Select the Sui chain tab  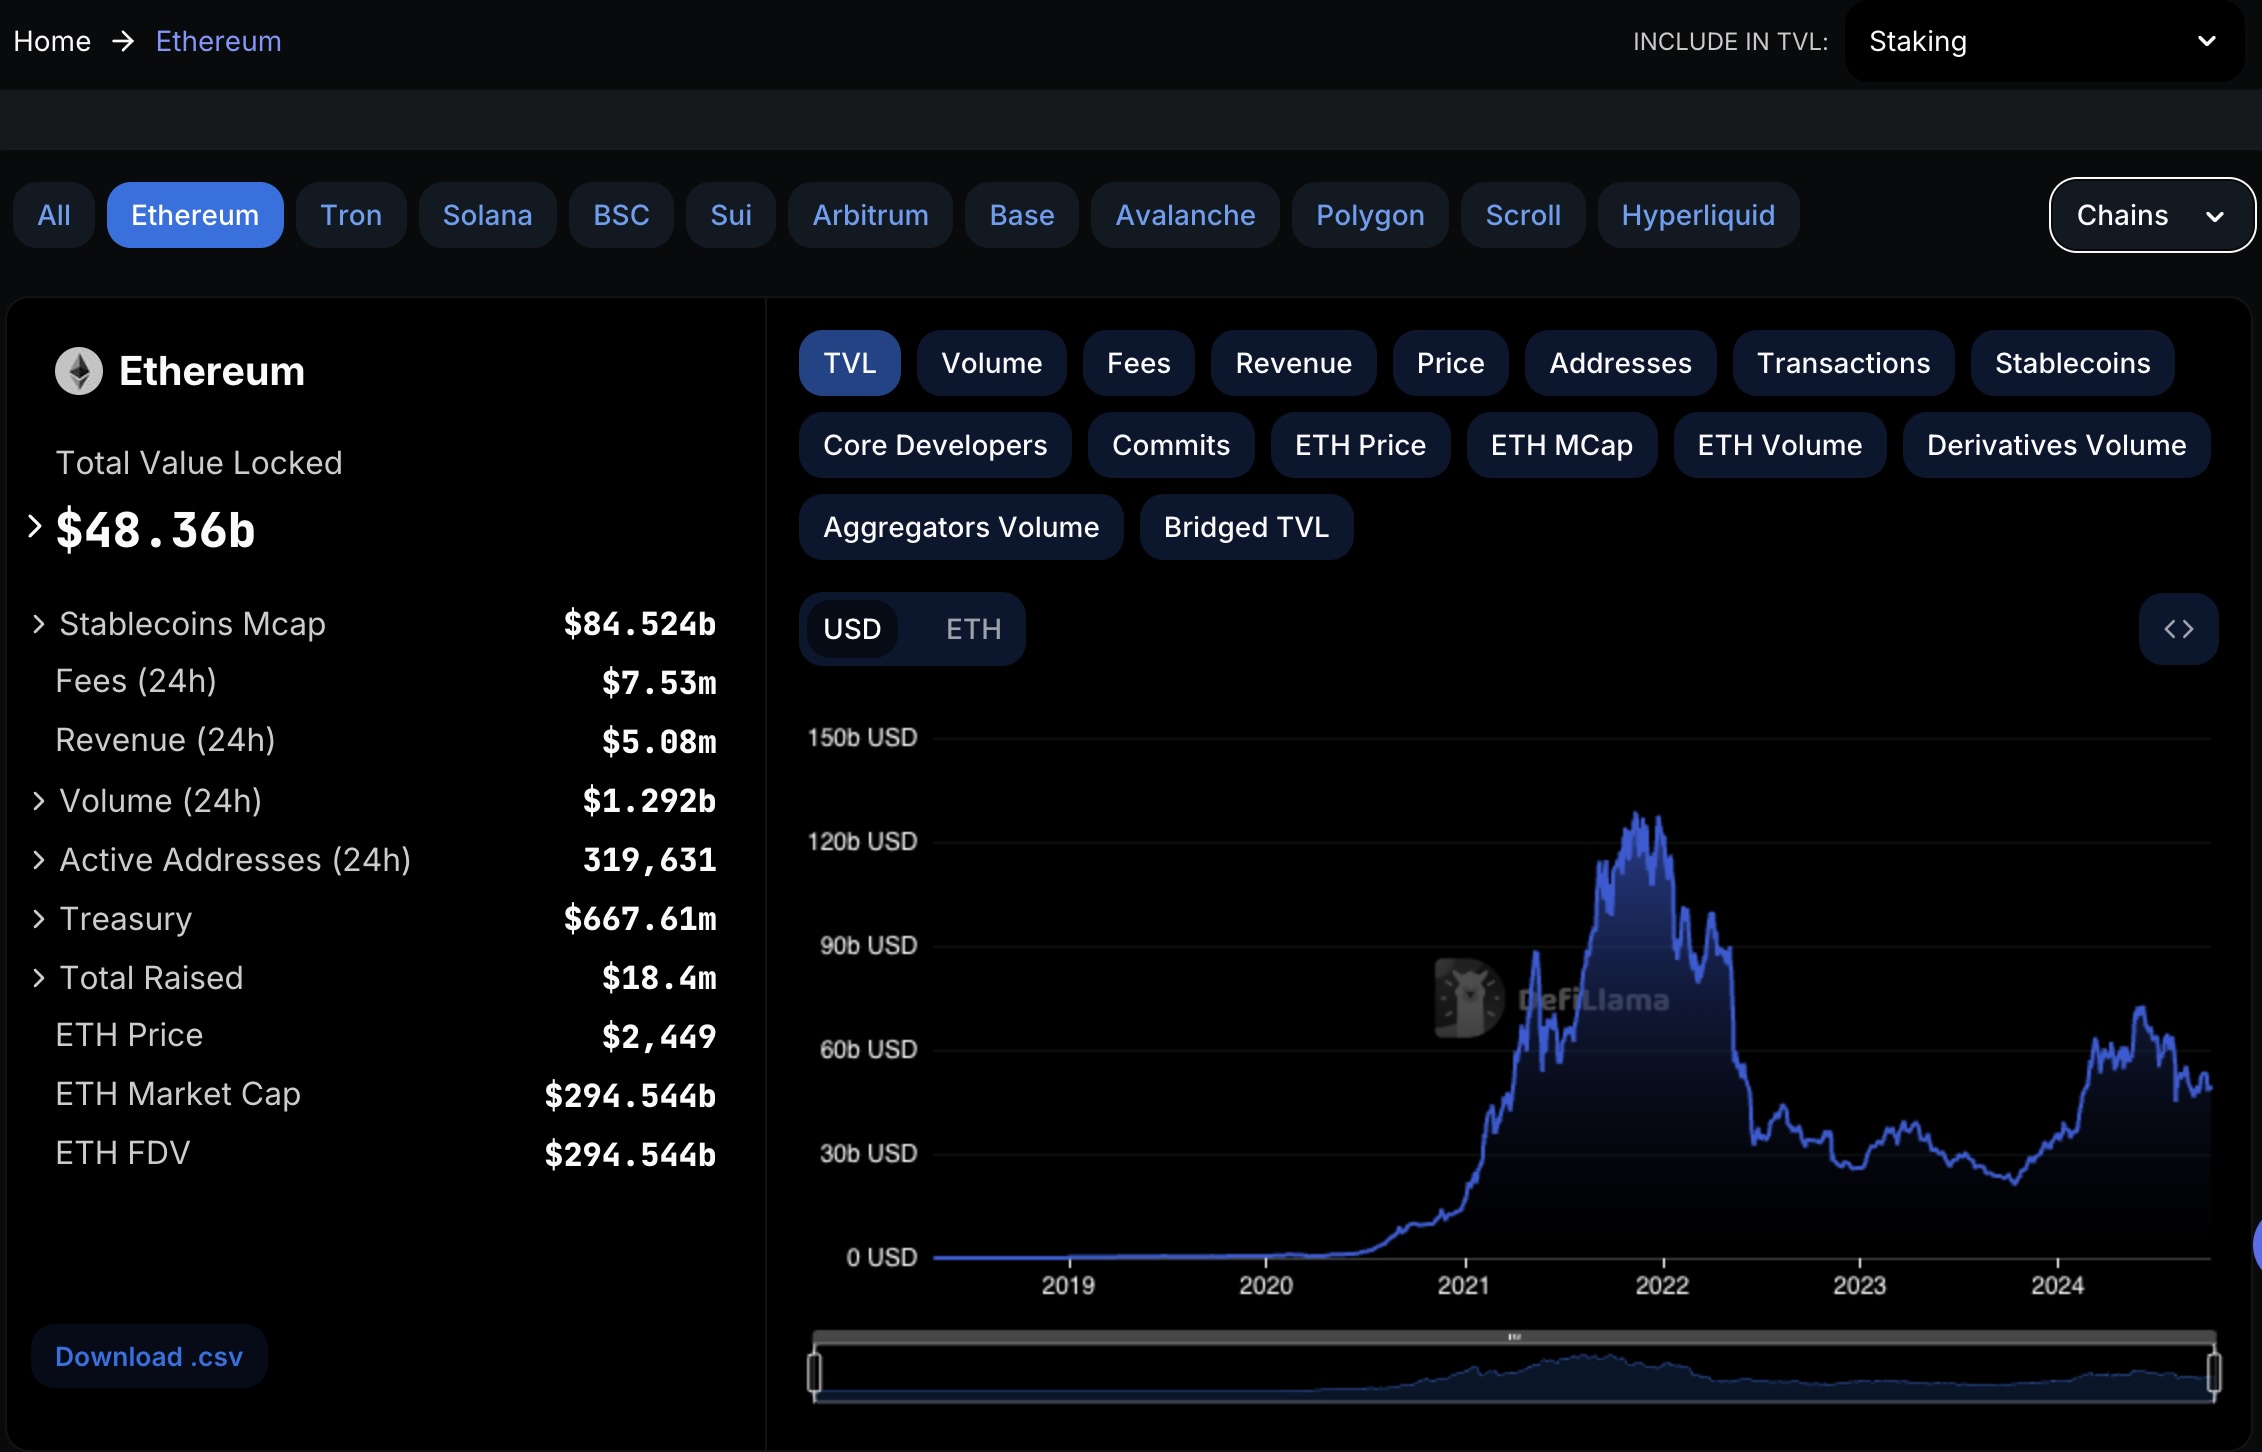(731, 215)
